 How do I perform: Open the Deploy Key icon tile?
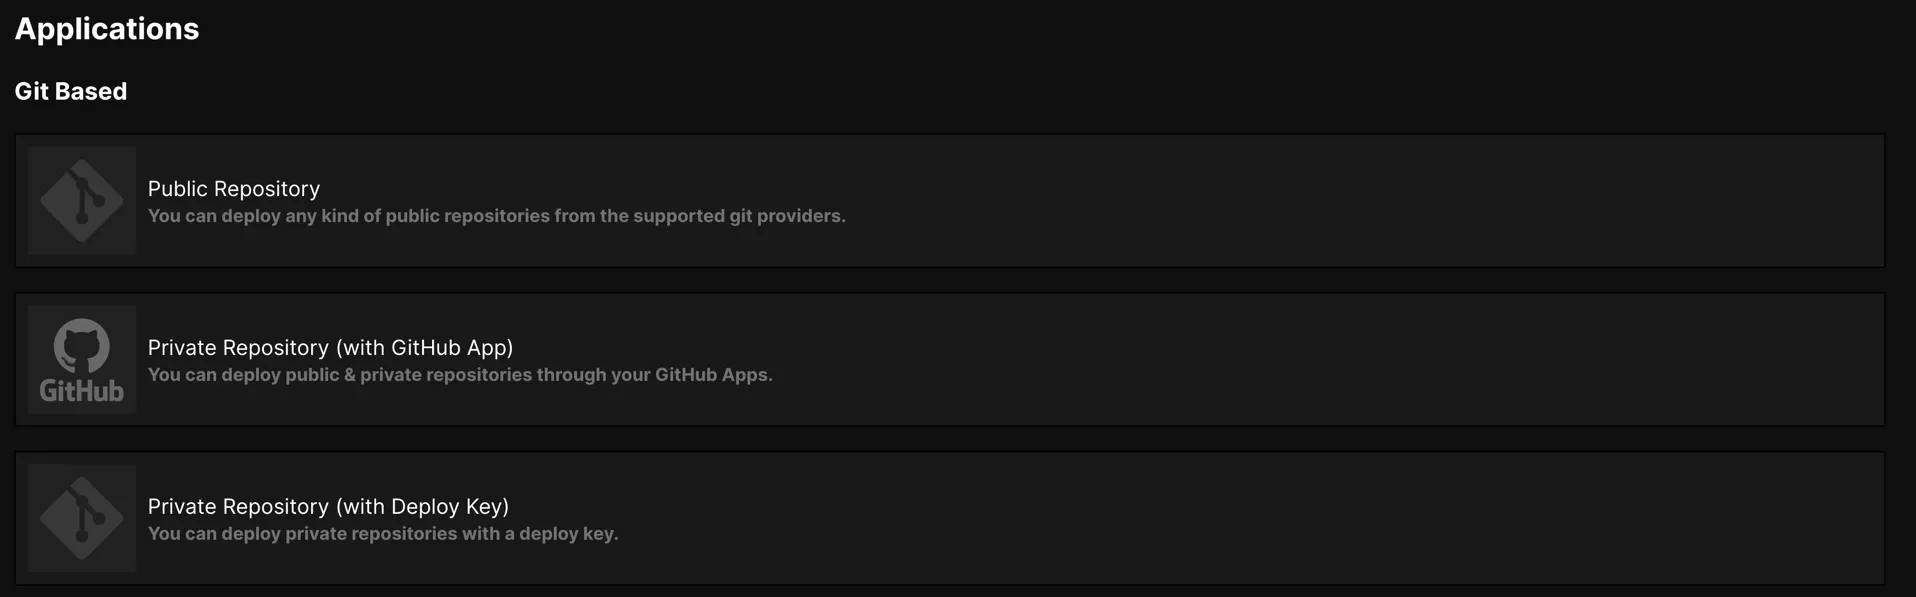click(x=82, y=518)
